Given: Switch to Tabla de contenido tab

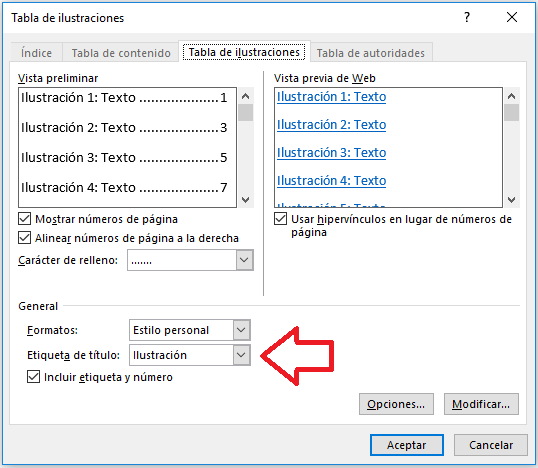Looking at the screenshot, I should coord(121,53).
